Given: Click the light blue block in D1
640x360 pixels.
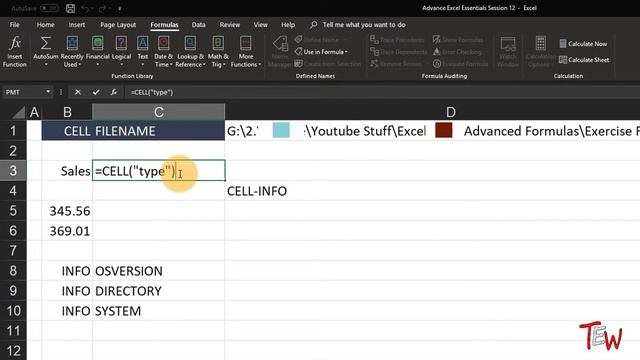Looking at the screenshot, I should pyautogui.click(x=281, y=130).
